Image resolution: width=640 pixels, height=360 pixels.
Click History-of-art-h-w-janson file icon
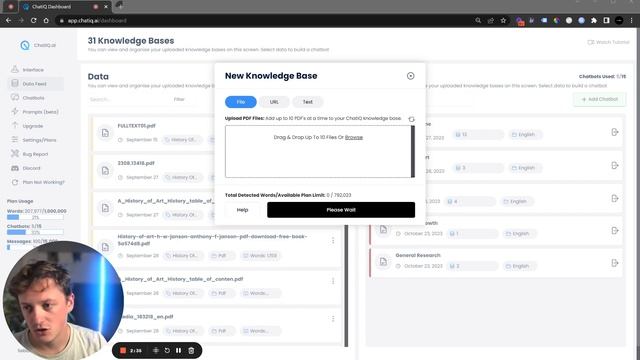pos(105,247)
